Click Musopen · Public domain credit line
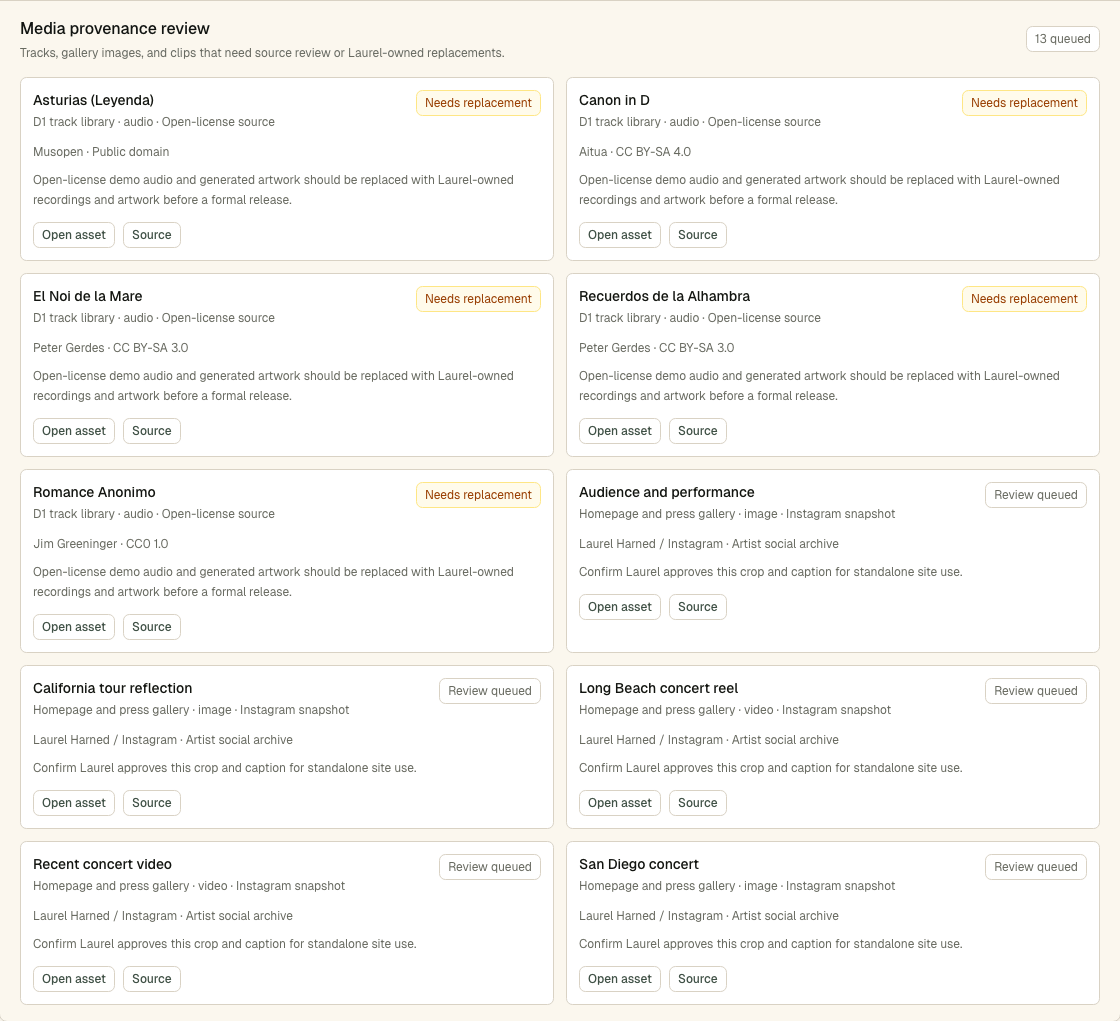 pos(101,151)
